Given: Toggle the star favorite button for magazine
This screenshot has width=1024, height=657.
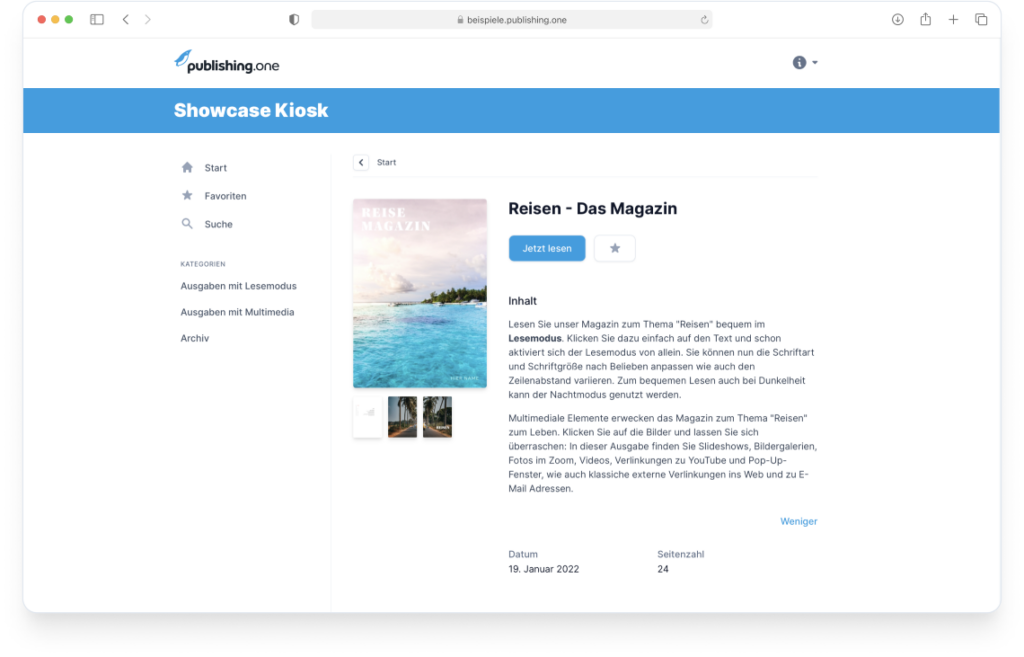Looking at the screenshot, I should click(x=614, y=248).
